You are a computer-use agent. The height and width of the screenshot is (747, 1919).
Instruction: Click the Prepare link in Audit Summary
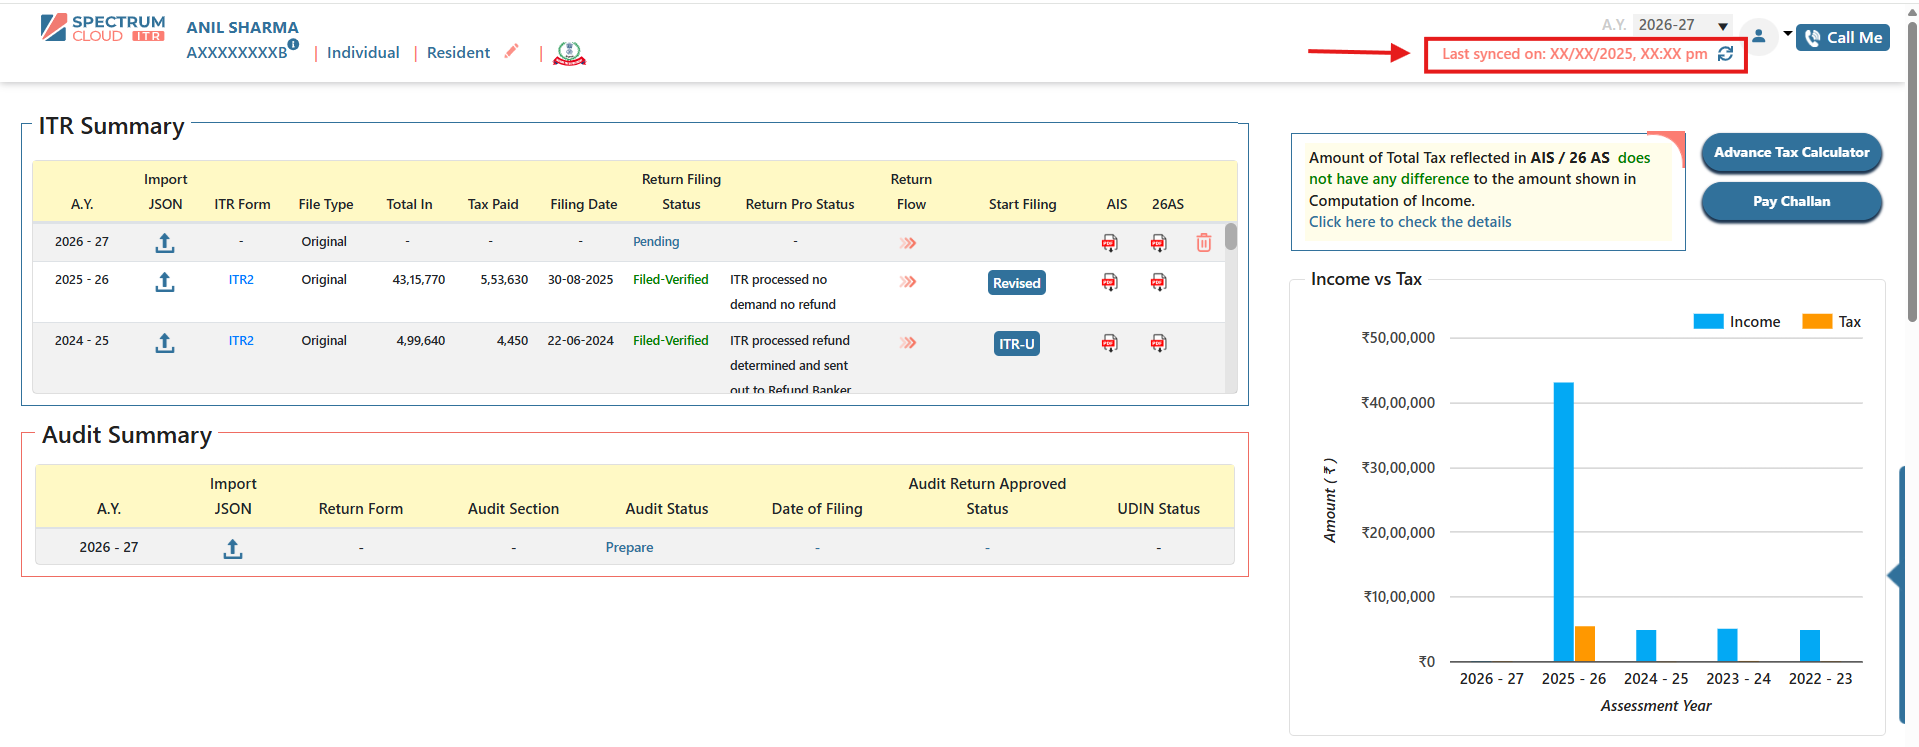(629, 548)
